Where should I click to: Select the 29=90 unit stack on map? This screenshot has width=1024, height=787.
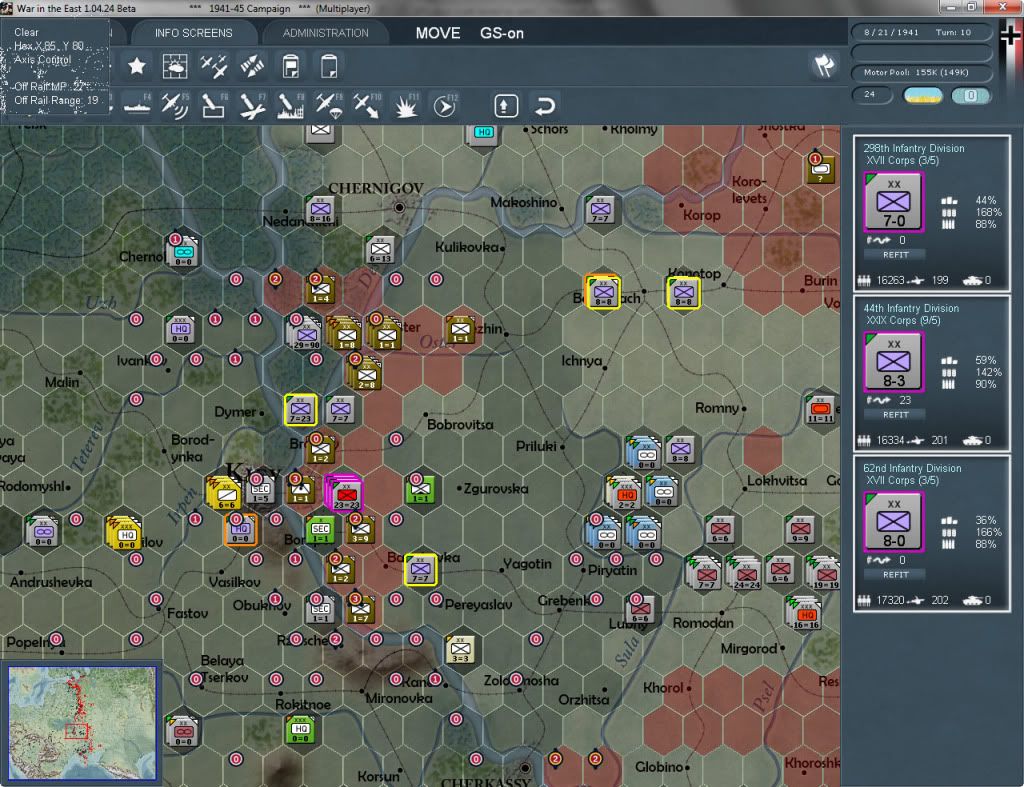coord(305,333)
